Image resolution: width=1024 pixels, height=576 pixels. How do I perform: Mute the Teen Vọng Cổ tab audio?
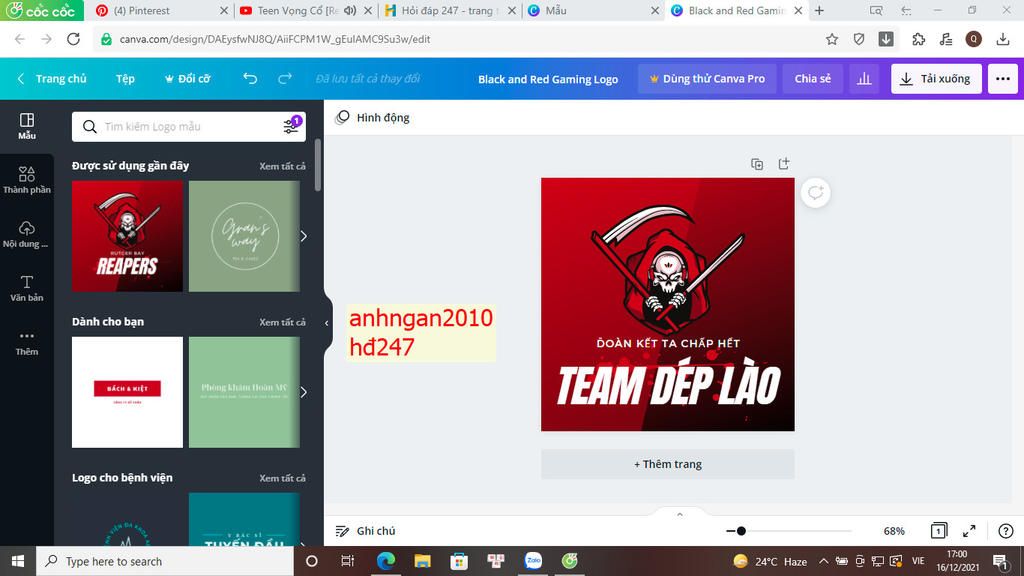click(351, 10)
